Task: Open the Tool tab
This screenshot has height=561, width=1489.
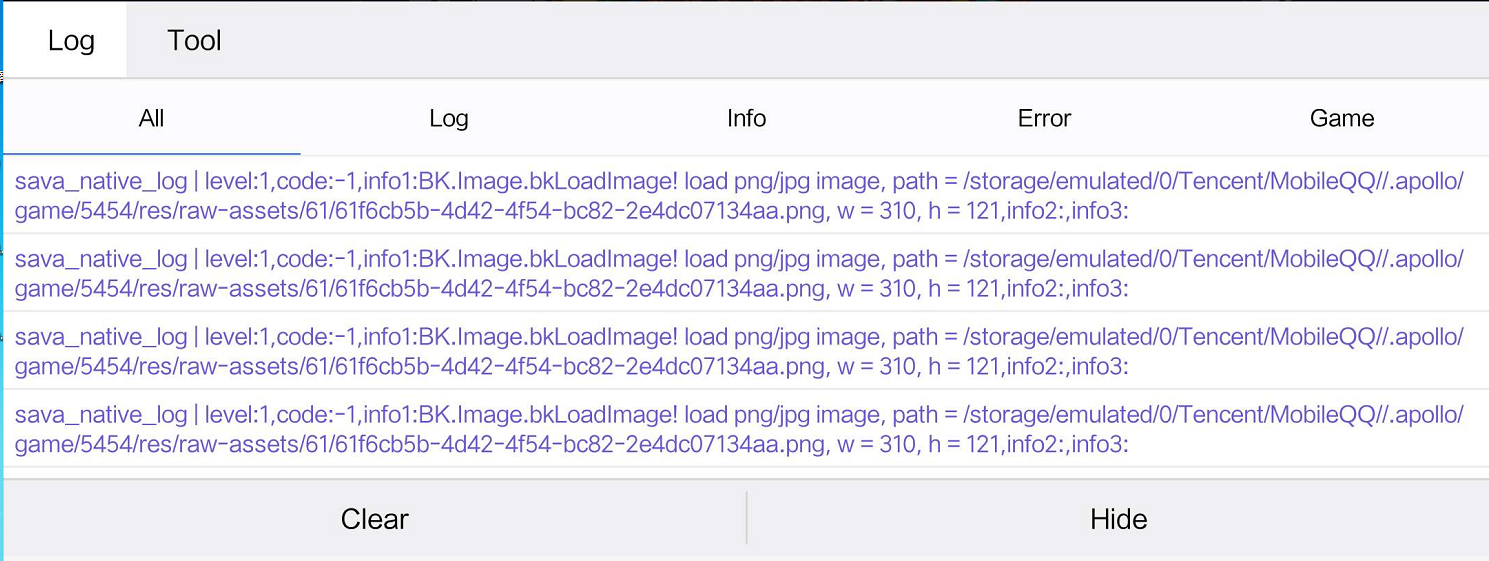Action: tap(194, 41)
